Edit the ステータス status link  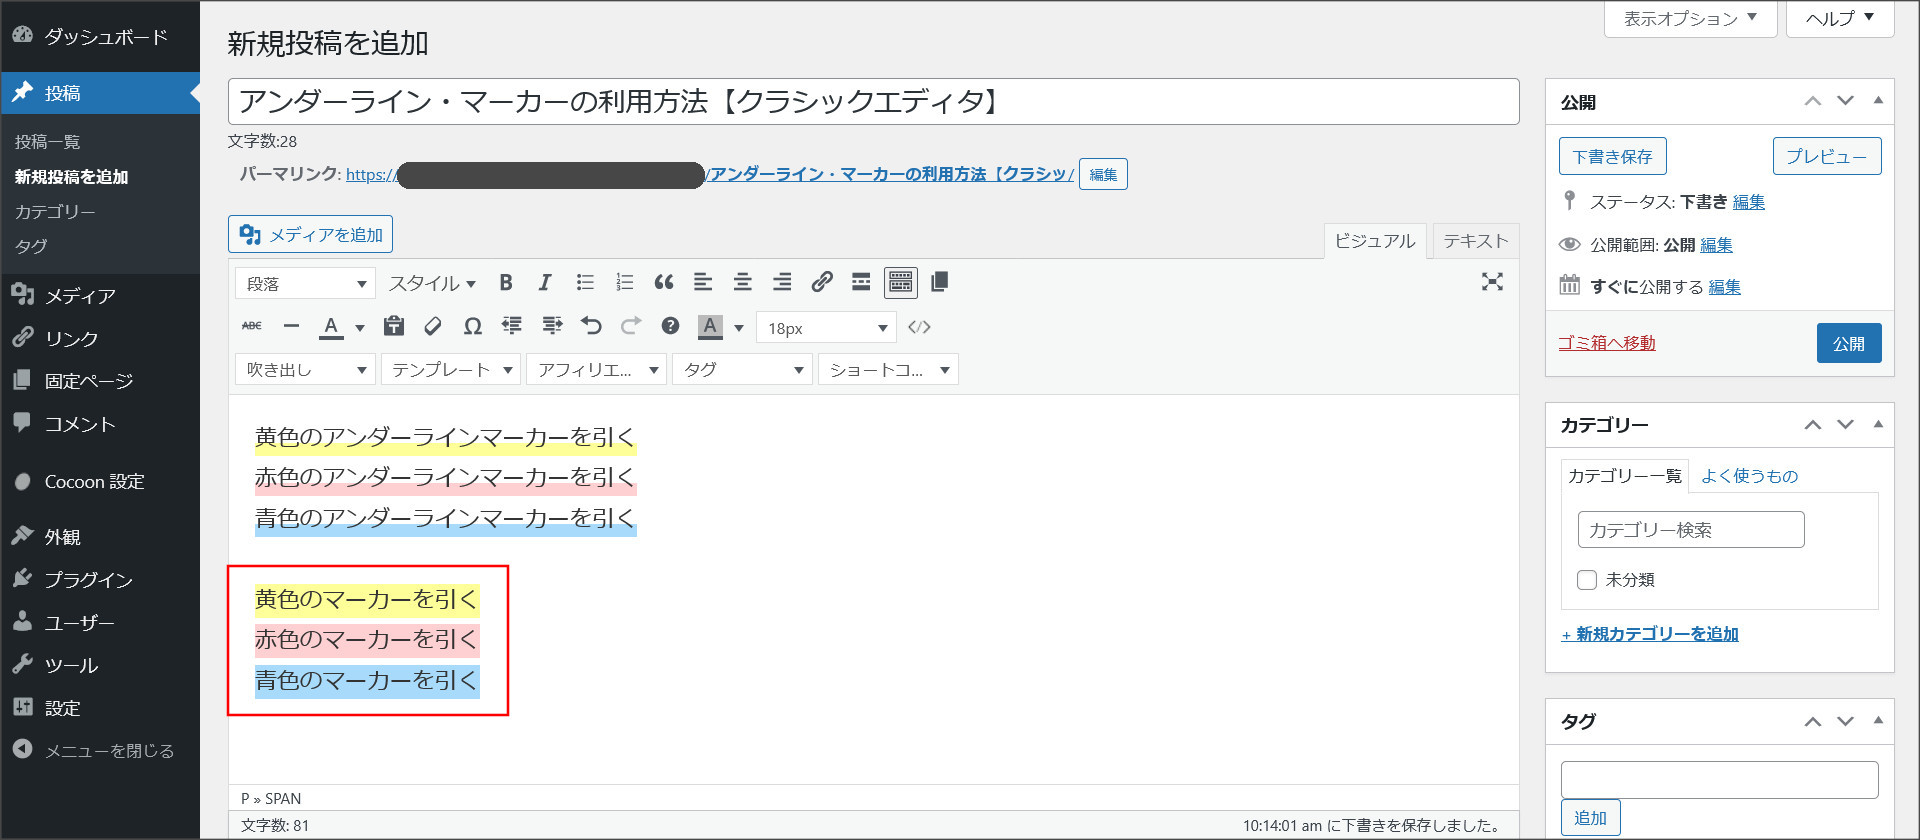(1749, 202)
